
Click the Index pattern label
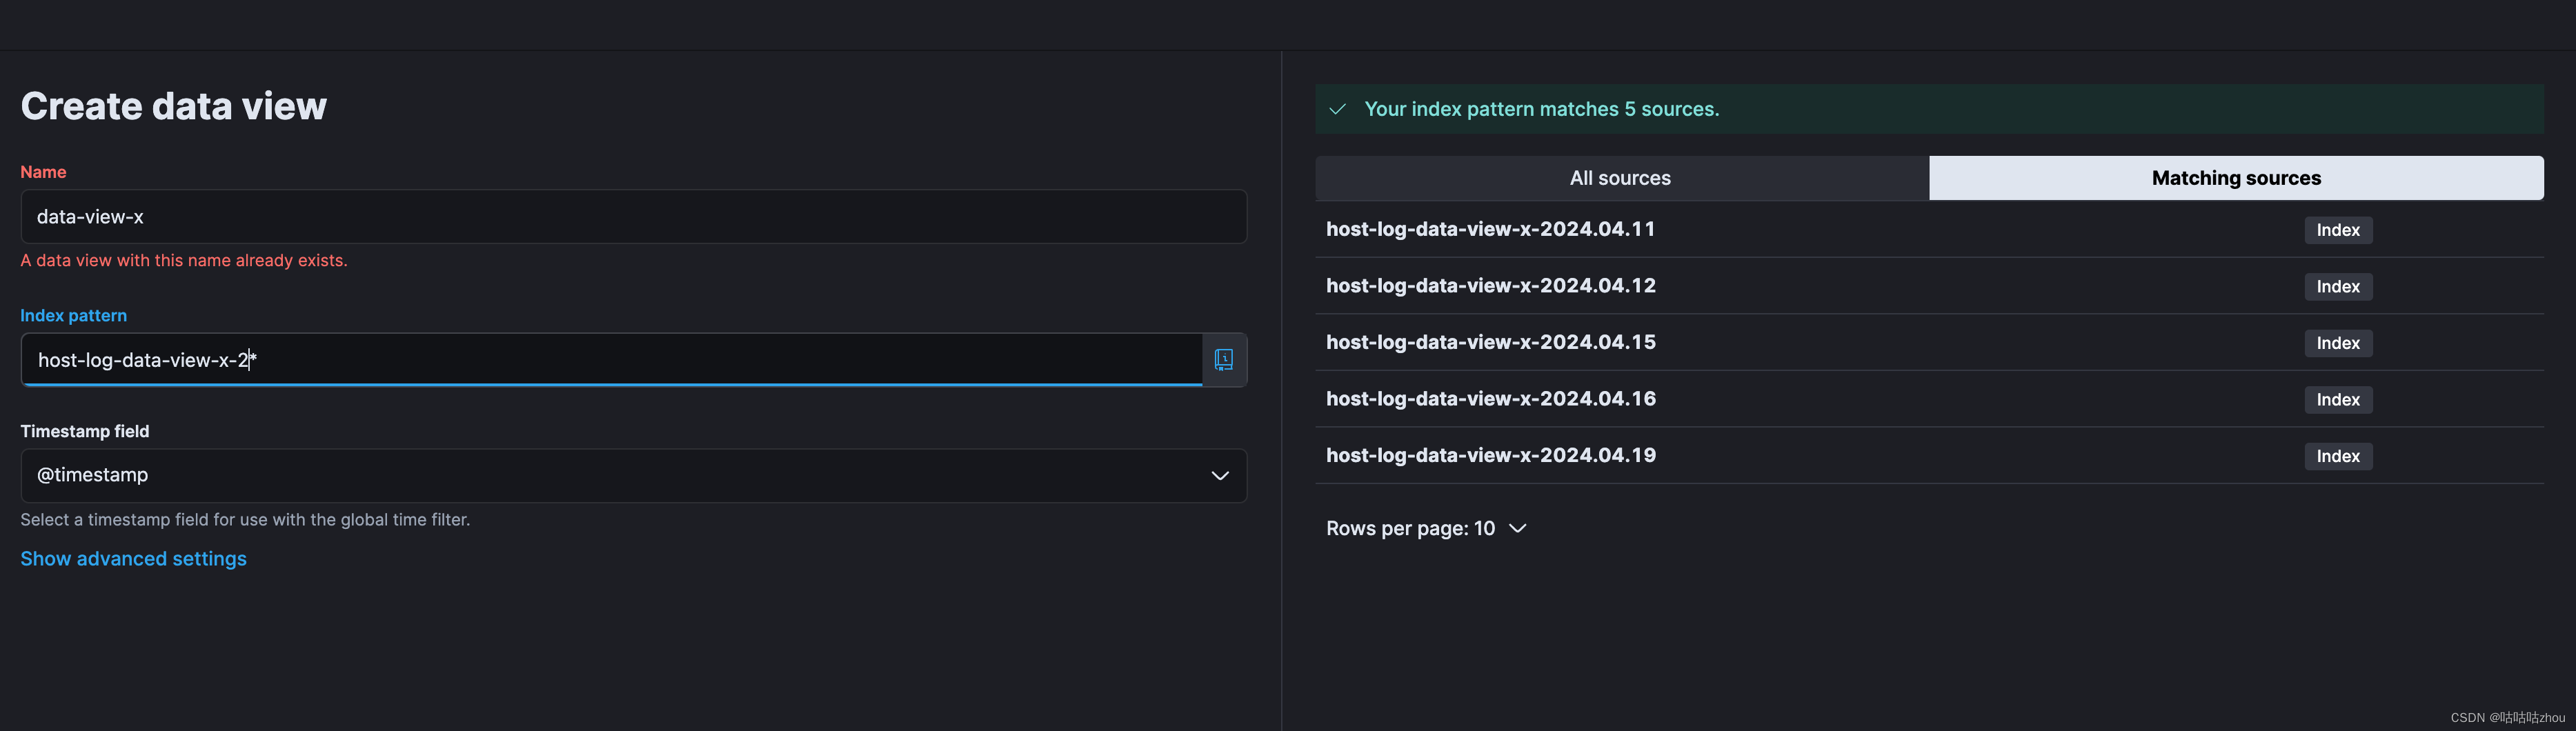pyautogui.click(x=74, y=315)
